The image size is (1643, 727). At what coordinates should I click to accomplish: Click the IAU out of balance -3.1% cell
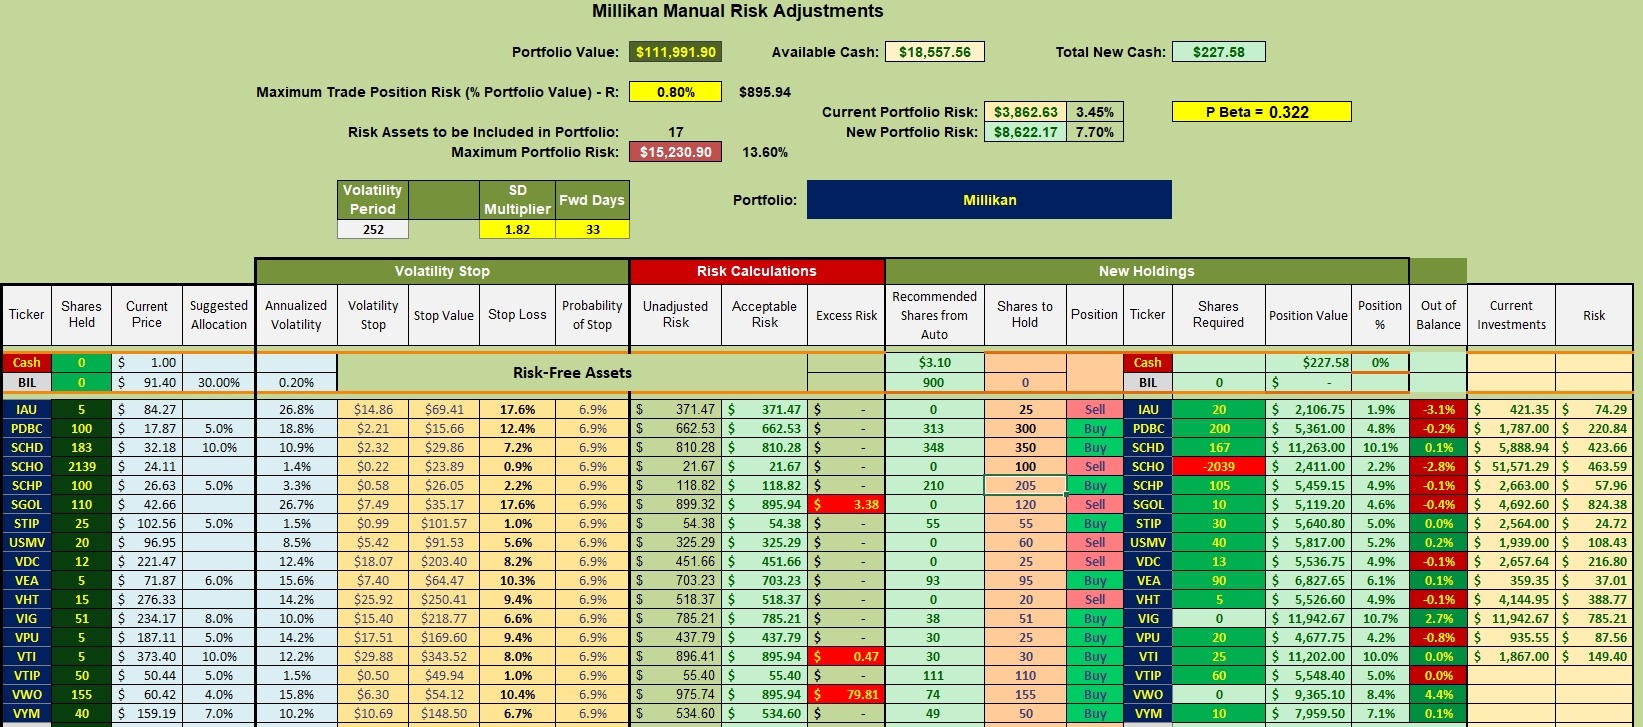click(x=1438, y=409)
